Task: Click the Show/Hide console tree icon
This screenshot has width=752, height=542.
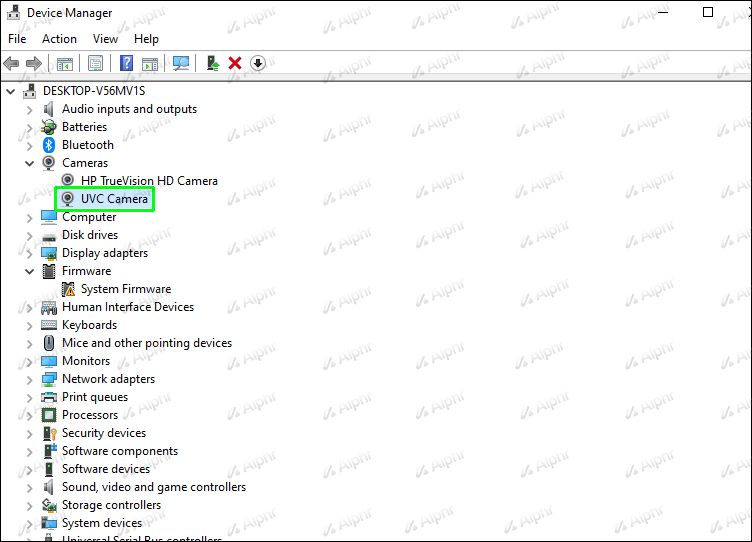Action: pyautogui.click(x=65, y=63)
